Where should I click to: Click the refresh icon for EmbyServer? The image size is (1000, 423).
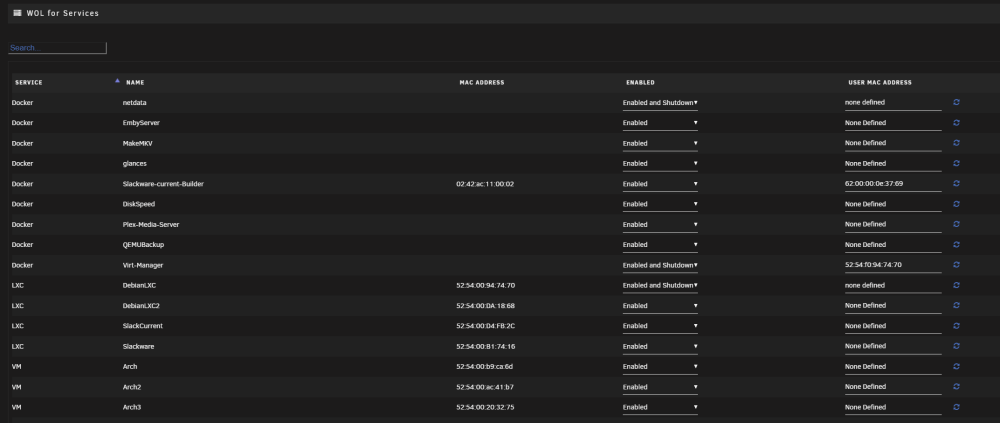point(956,122)
